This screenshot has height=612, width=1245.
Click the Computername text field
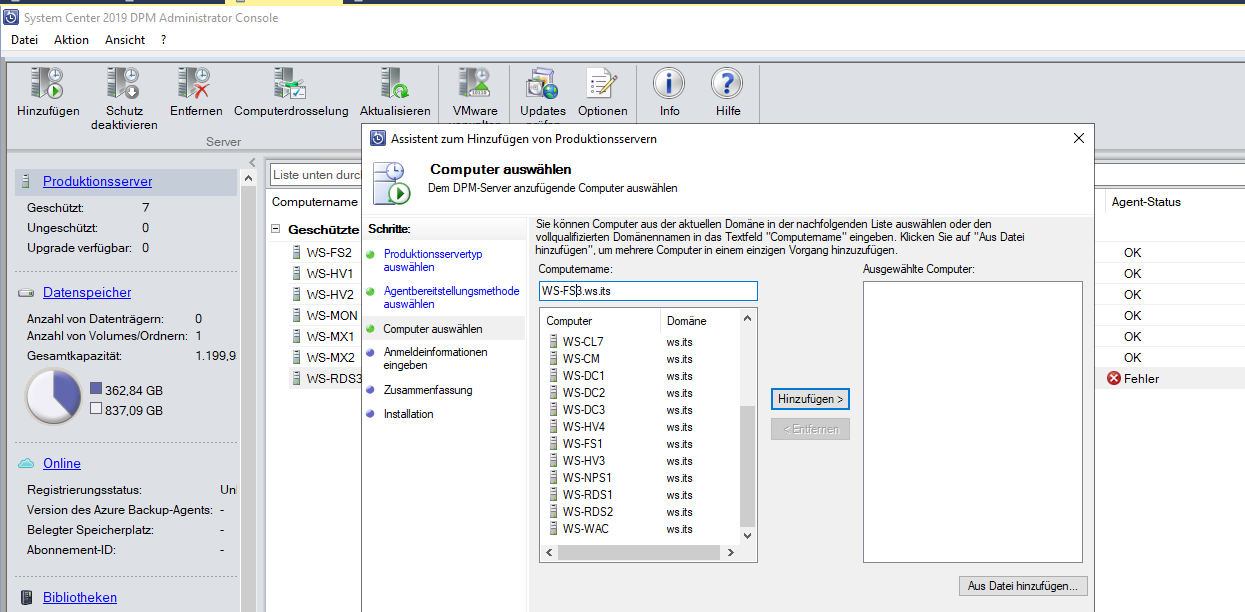point(648,291)
